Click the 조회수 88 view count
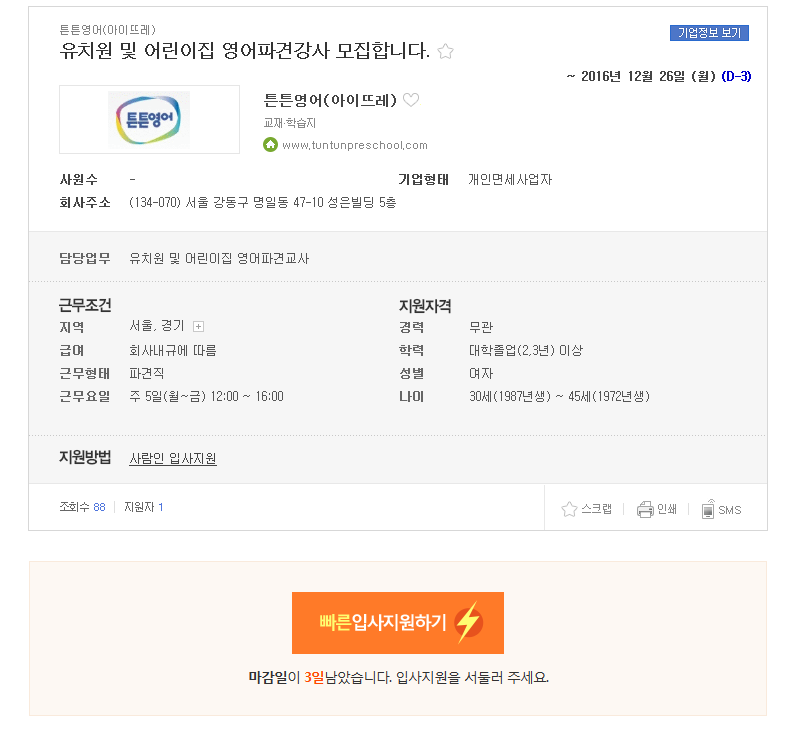793x754 pixels. (82, 507)
